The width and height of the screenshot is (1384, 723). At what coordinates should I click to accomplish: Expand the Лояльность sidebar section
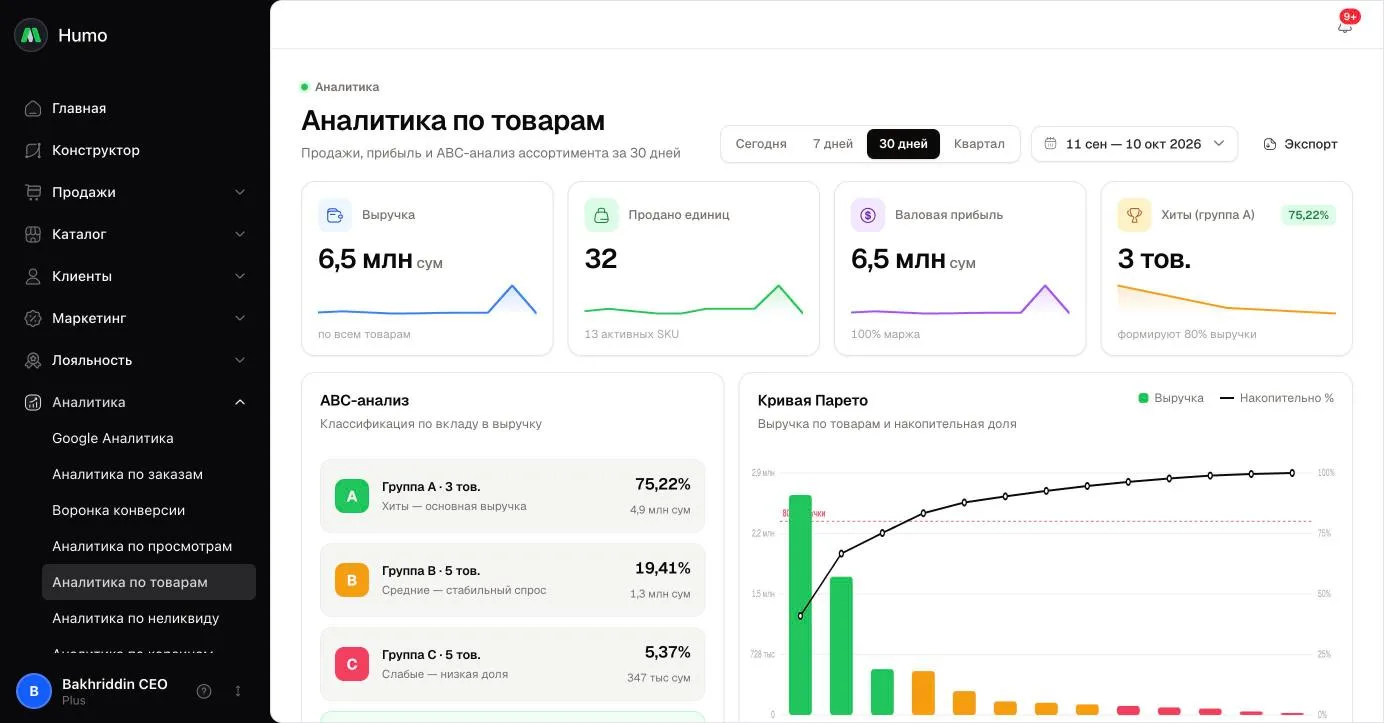240,360
